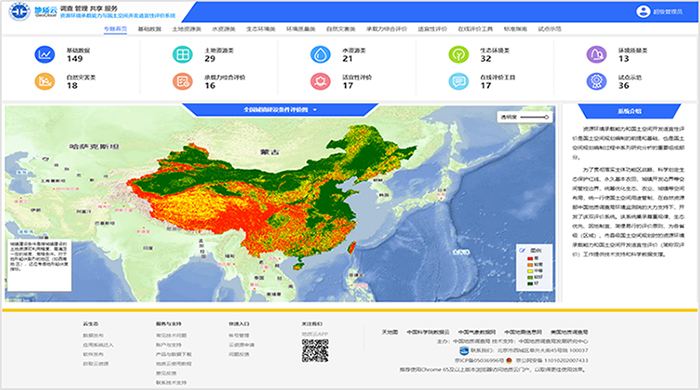Image resolution: width=700 pixels, height=390 pixels.
Task: Click the orange 较差 legend swatch
Action: pyautogui.click(x=530, y=265)
